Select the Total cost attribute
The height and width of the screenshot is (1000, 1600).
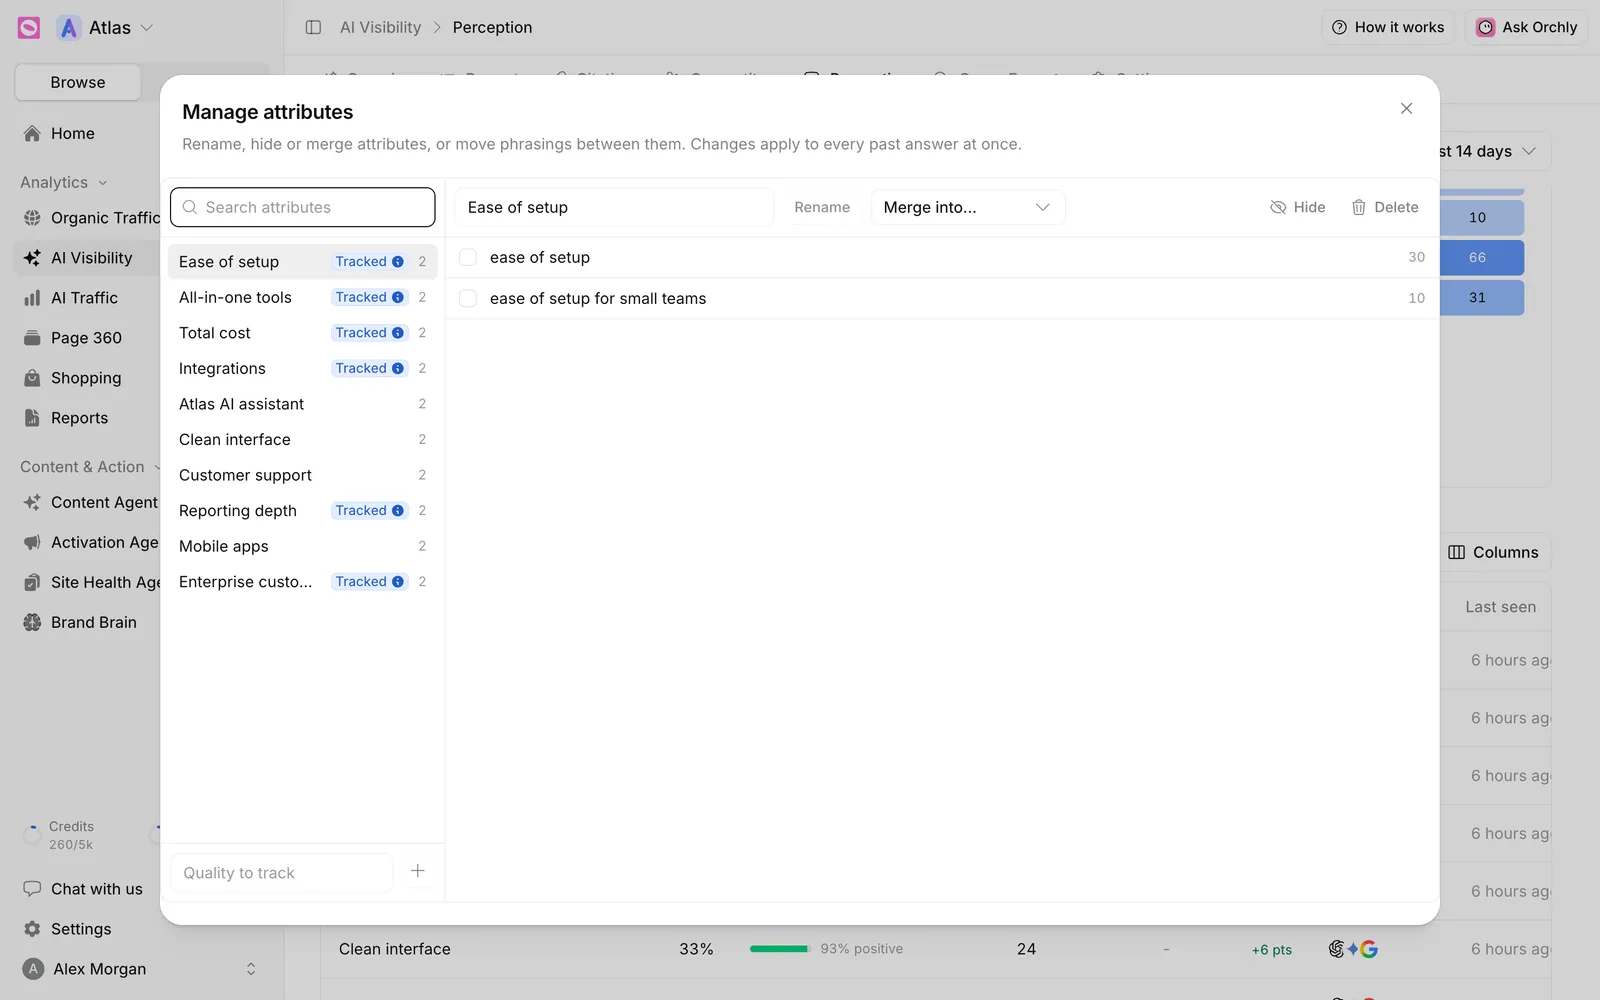(x=302, y=333)
